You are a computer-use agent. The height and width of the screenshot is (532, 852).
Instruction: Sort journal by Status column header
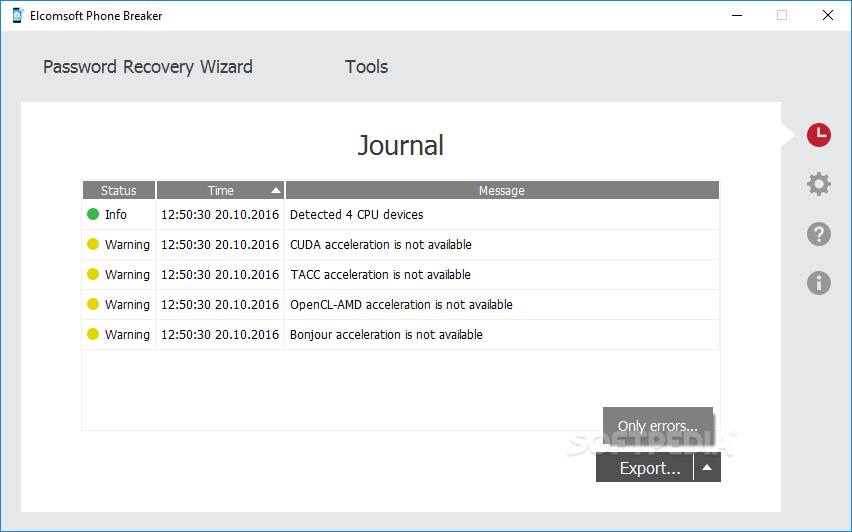(118, 190)
